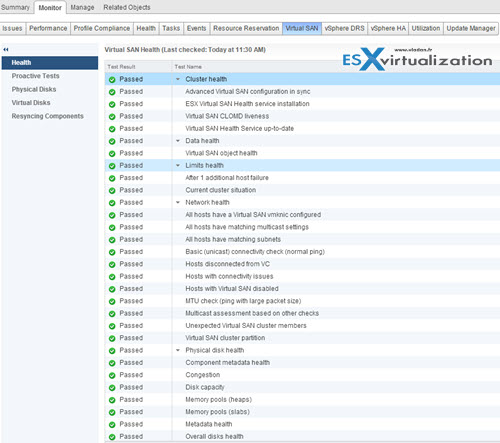500x443 pixels.
Task: Collapse the Network health group
Action: (178, 203)
